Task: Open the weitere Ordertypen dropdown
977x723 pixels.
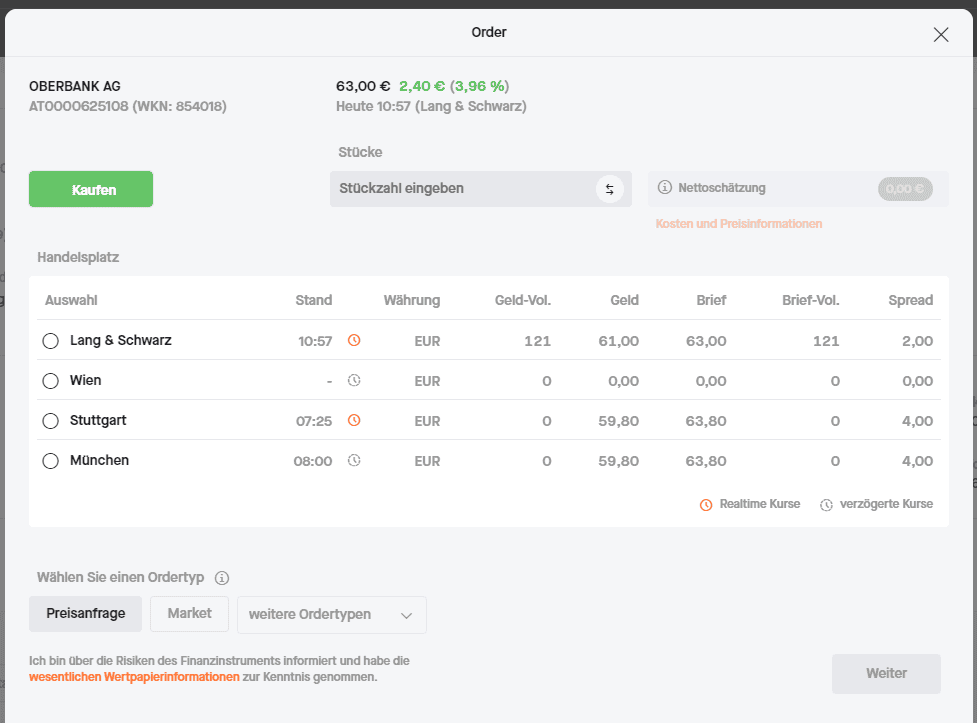Action: tap(331, 615)
